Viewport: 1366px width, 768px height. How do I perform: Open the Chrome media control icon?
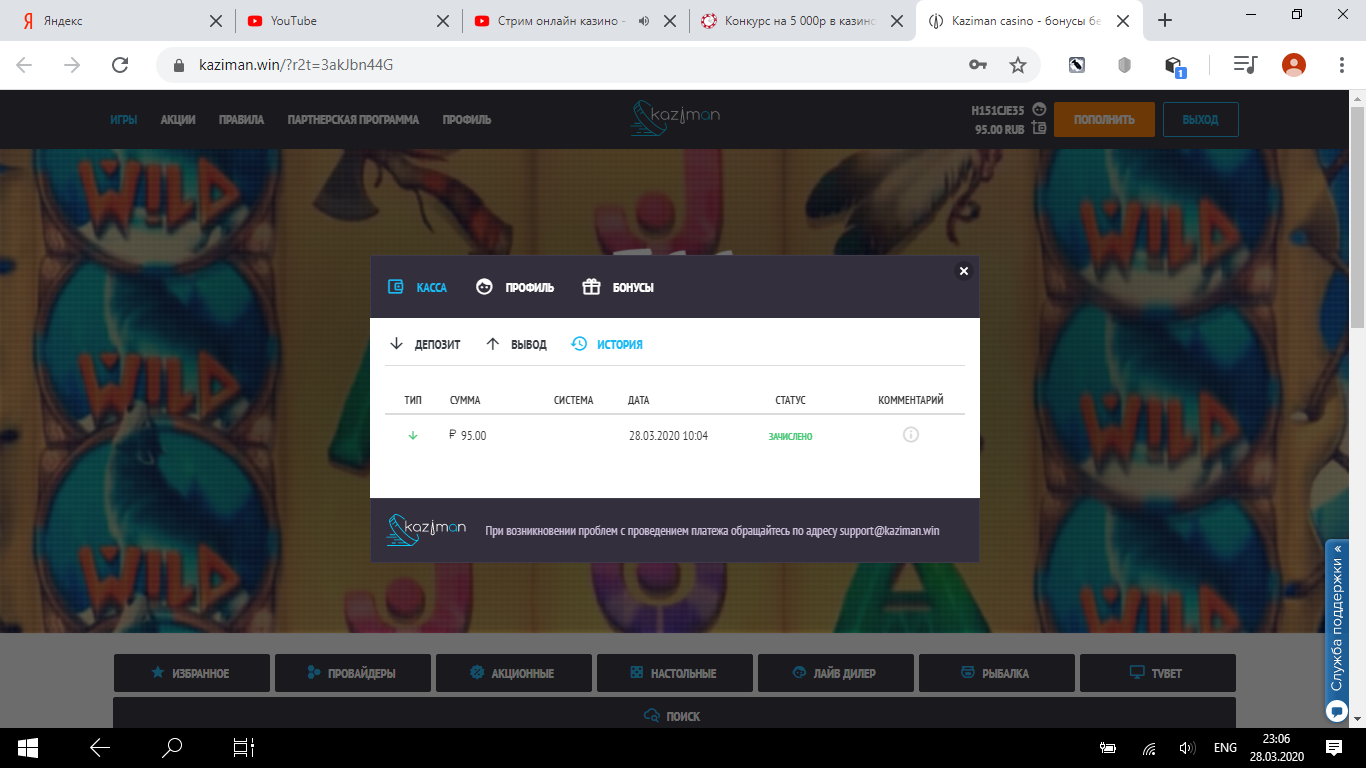click(1244, 65)
